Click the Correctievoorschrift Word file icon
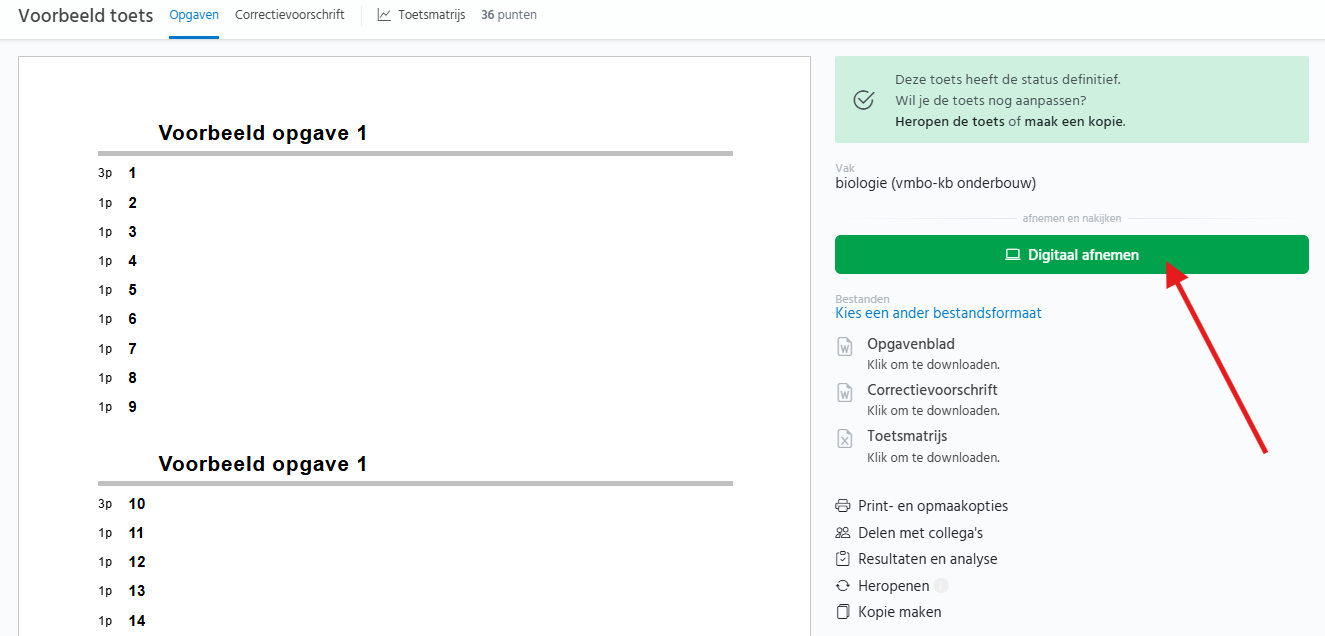Screen dimensions: 1325x636 845,393
